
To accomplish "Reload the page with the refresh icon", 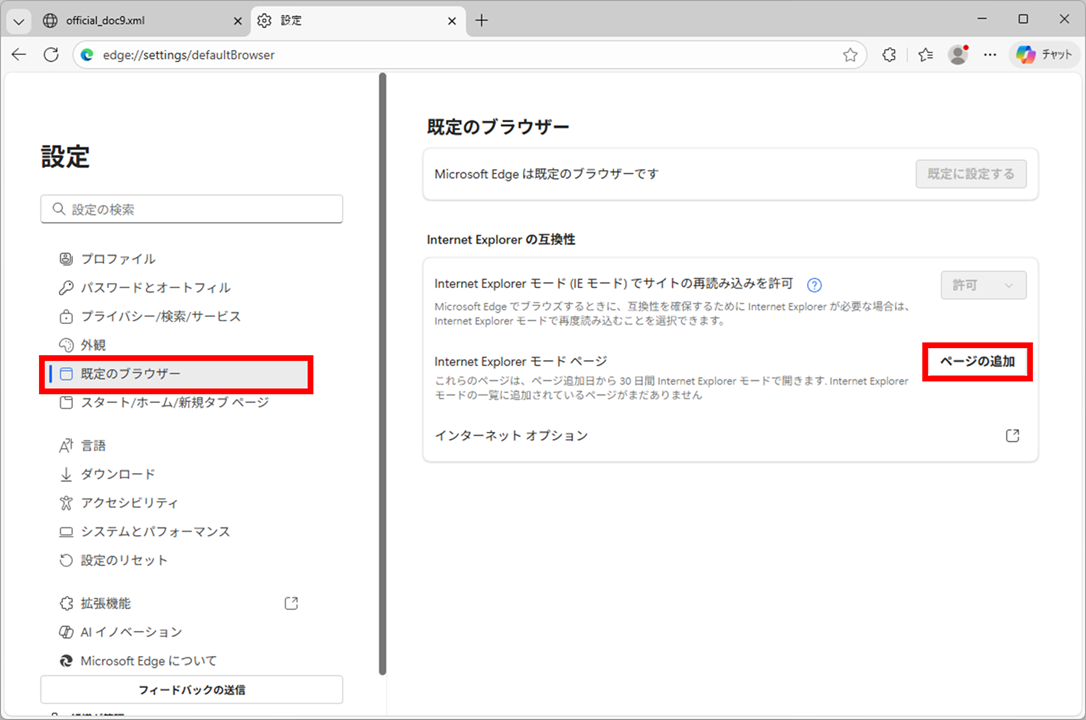I will click(x=51, y=55).
